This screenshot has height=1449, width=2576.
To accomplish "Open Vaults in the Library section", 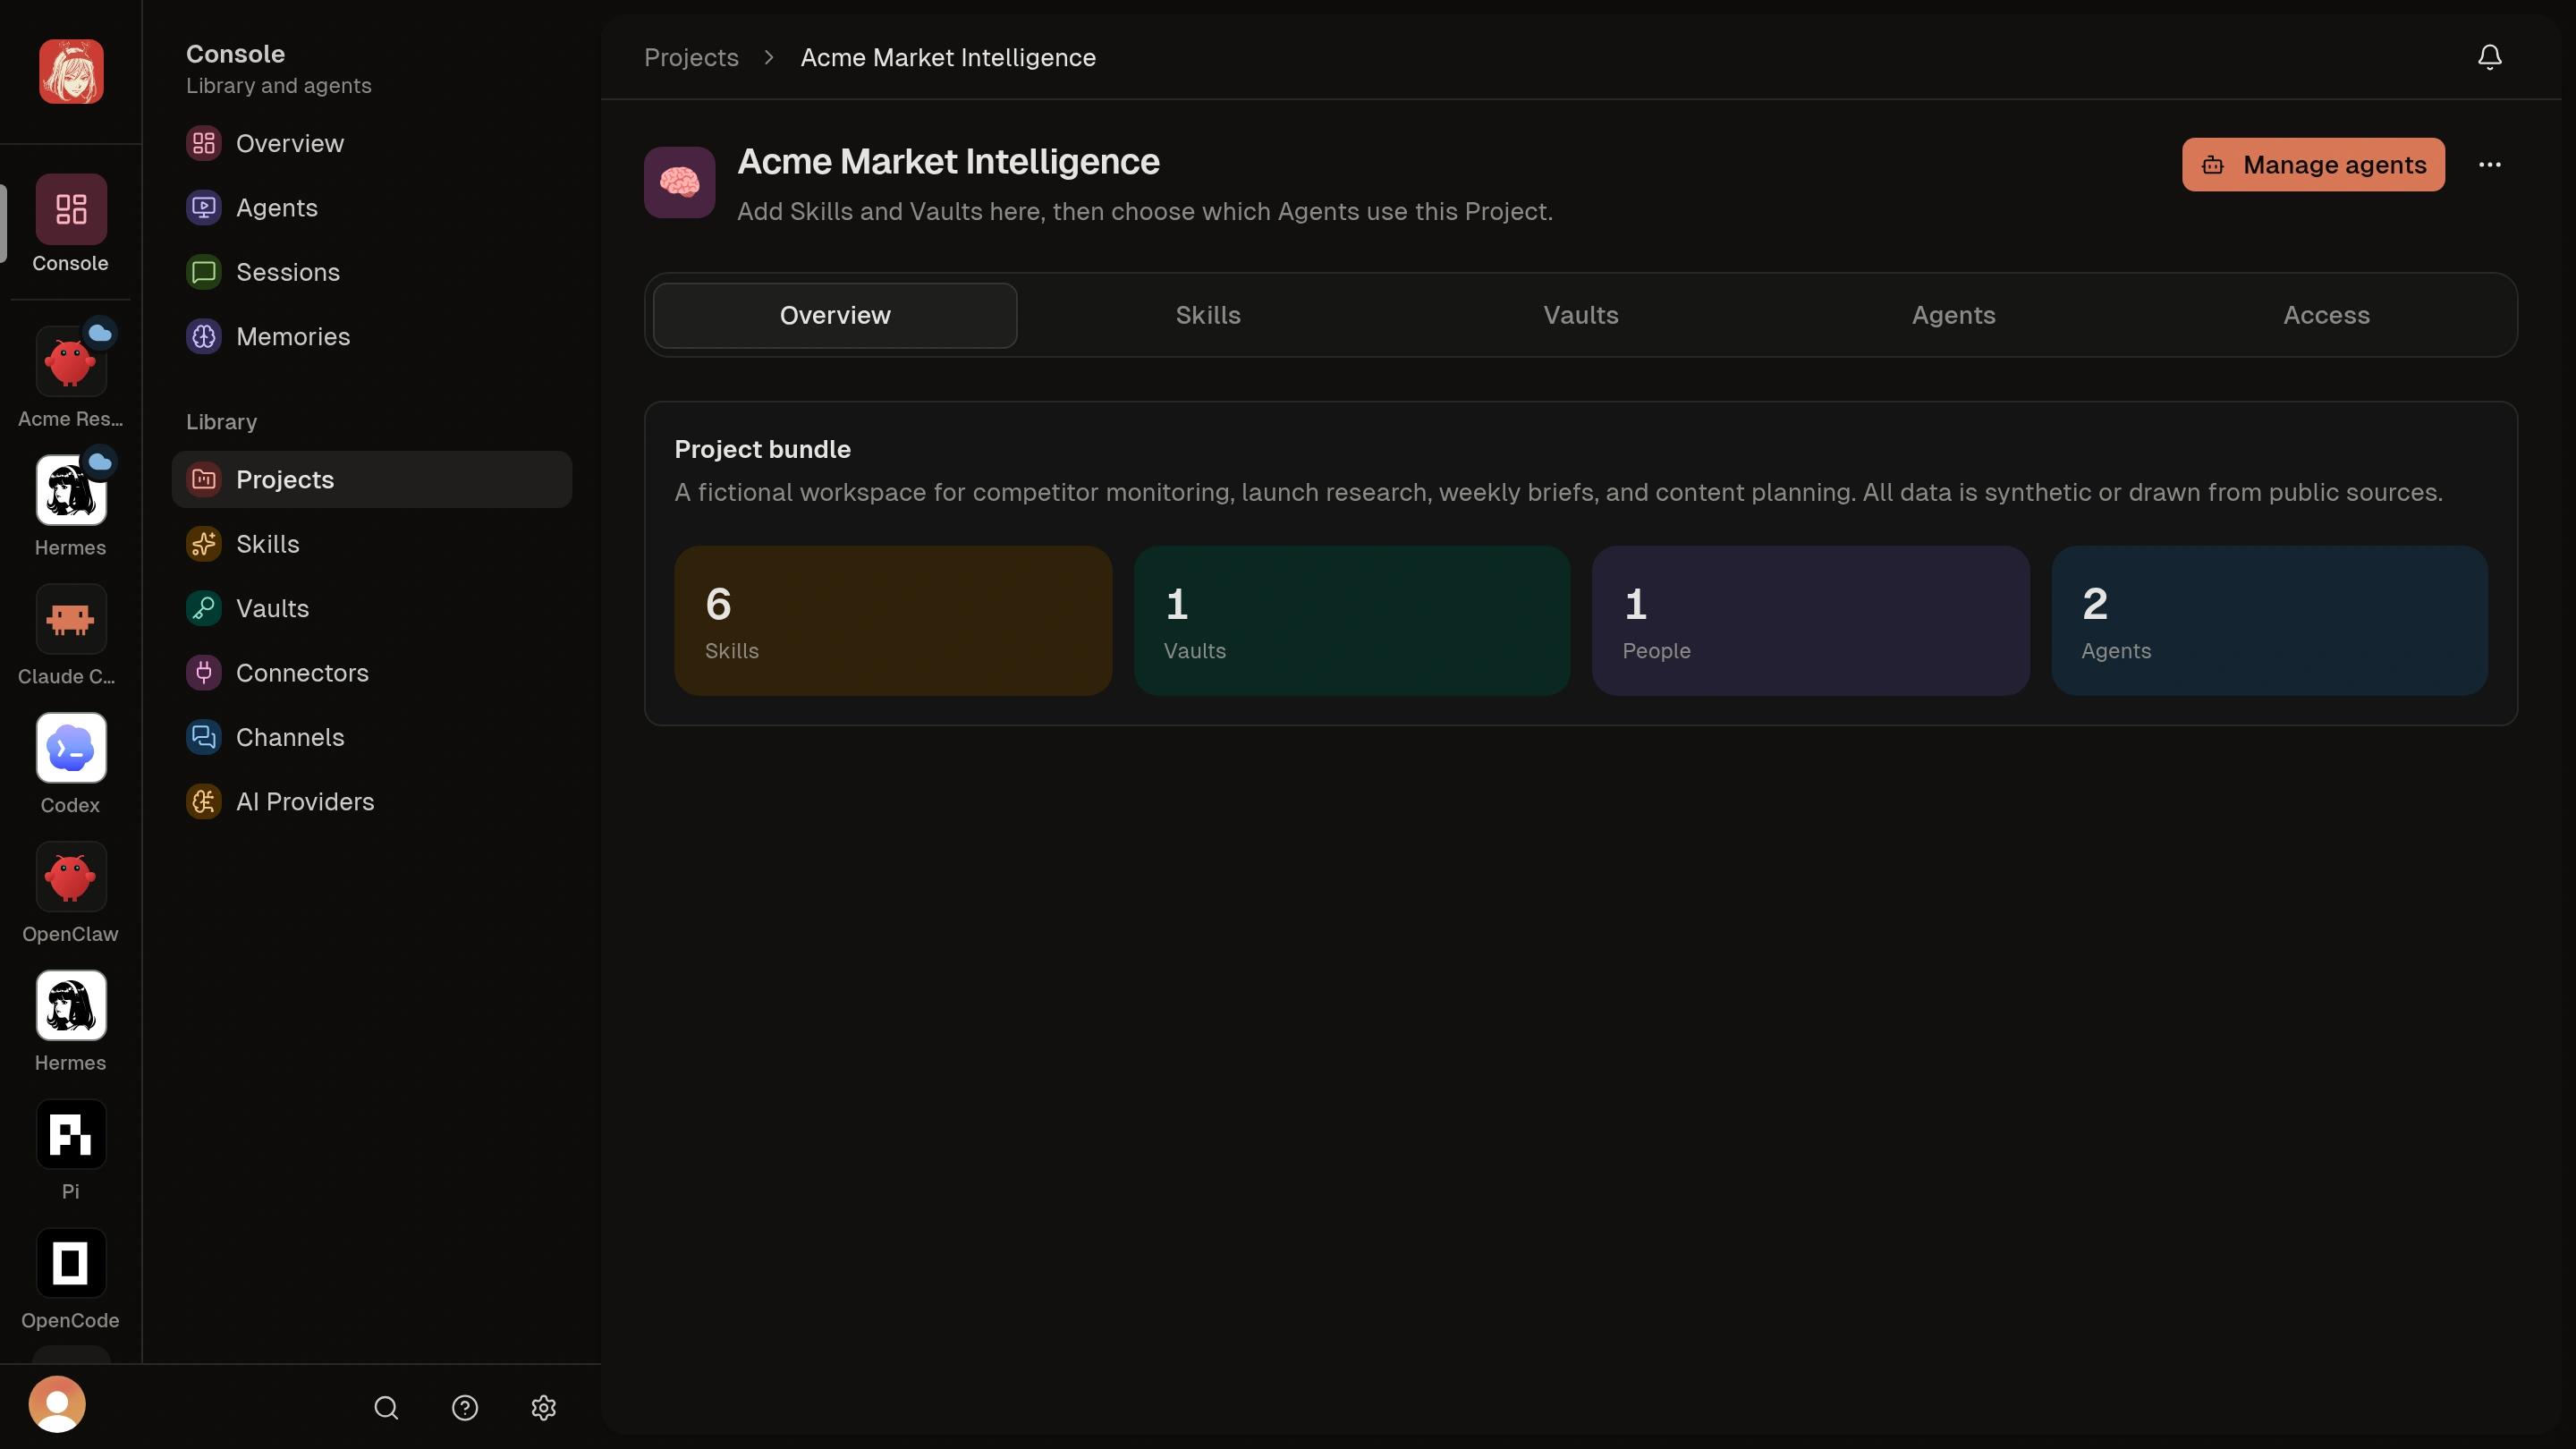I will click(372, 608).
